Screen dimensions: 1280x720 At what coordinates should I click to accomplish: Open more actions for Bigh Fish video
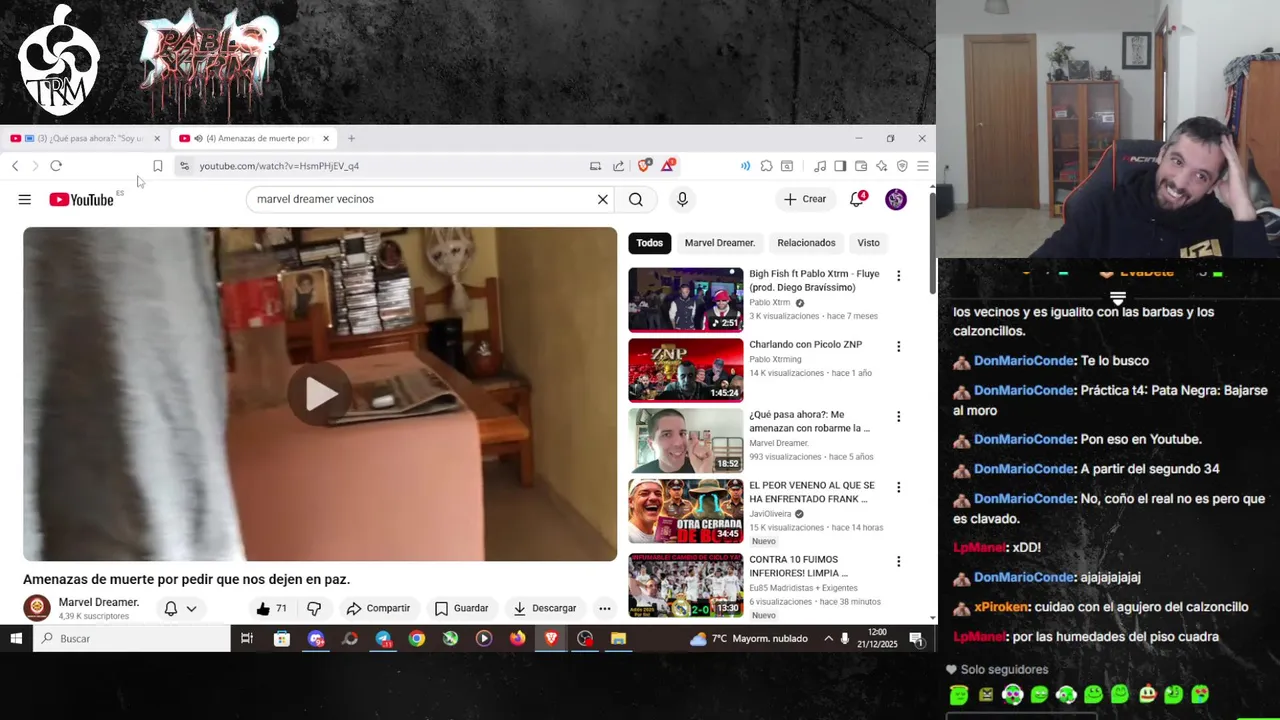(898, 275)
